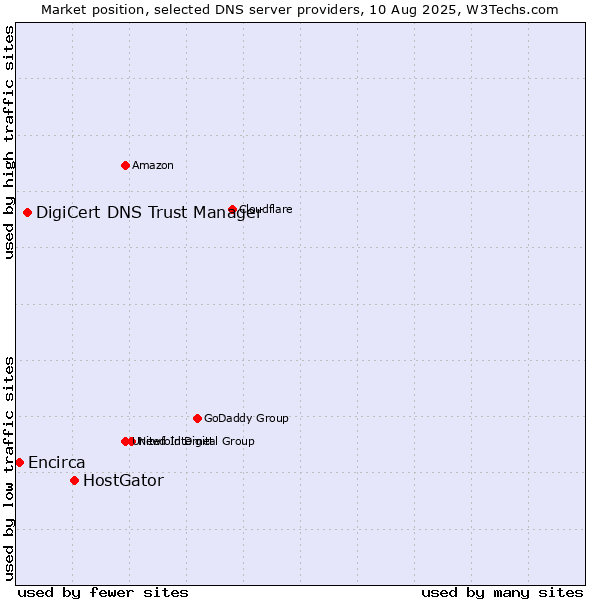Click the 'used by low traffic sites' axis label
Viewport: 600px width, 600px height.
coord(8,469)
